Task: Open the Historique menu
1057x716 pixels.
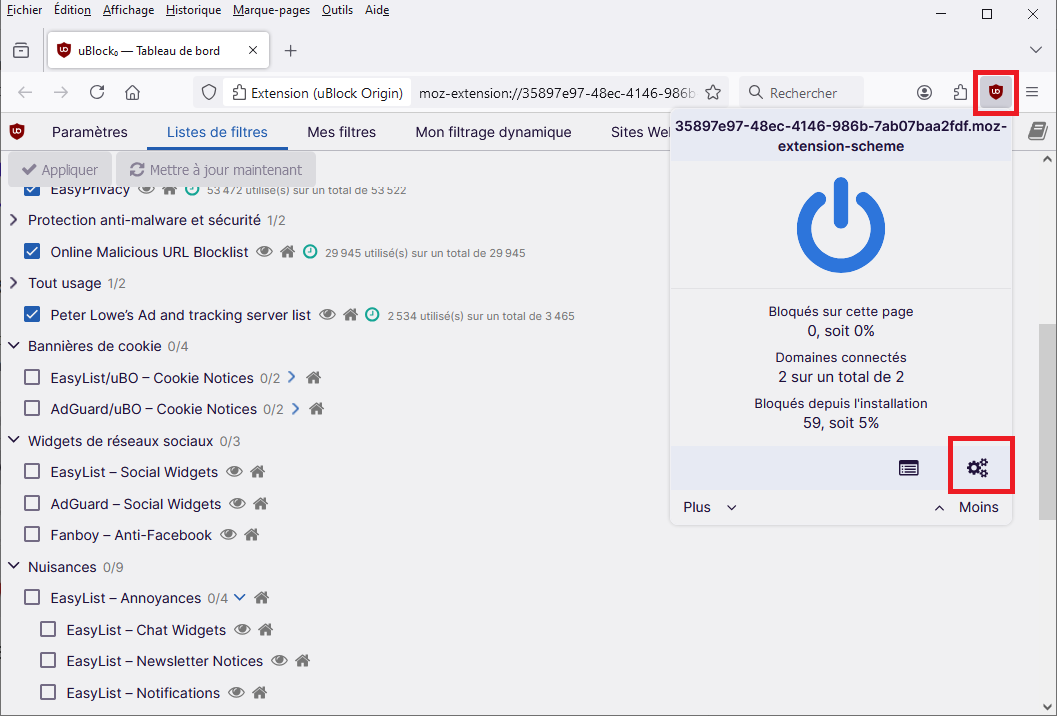Action: pos(193,10)
